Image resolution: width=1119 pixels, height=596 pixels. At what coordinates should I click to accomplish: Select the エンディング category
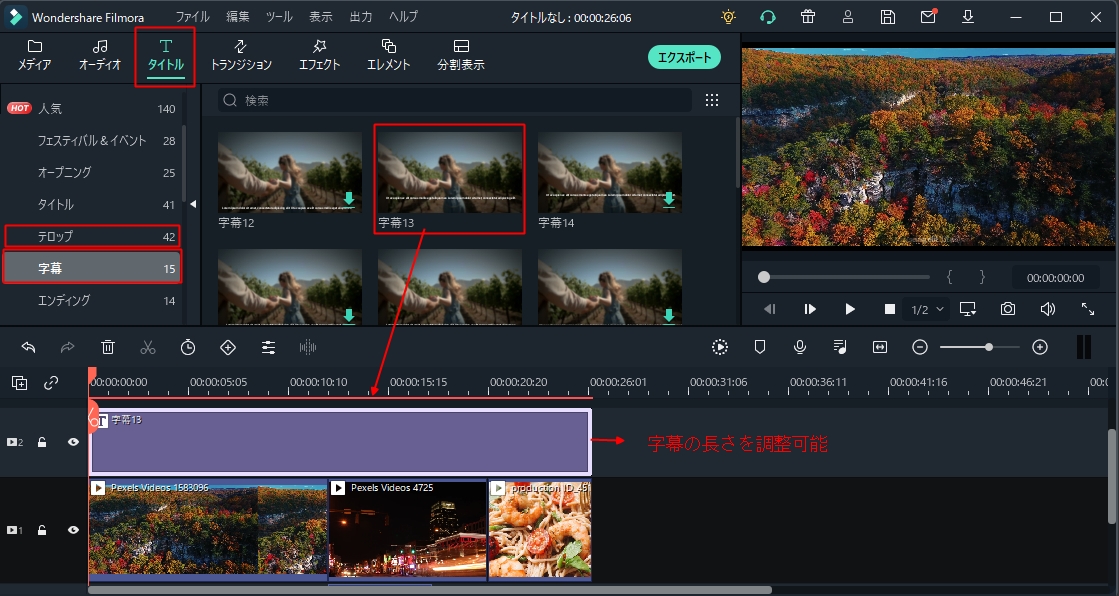[91, 300]
